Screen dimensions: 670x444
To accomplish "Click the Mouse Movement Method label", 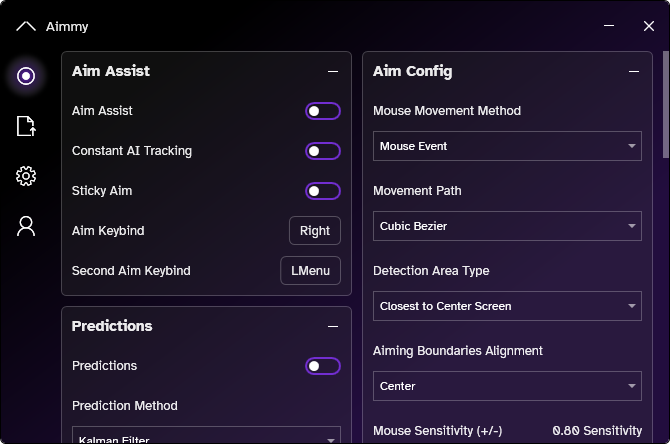I will (447, 111).
